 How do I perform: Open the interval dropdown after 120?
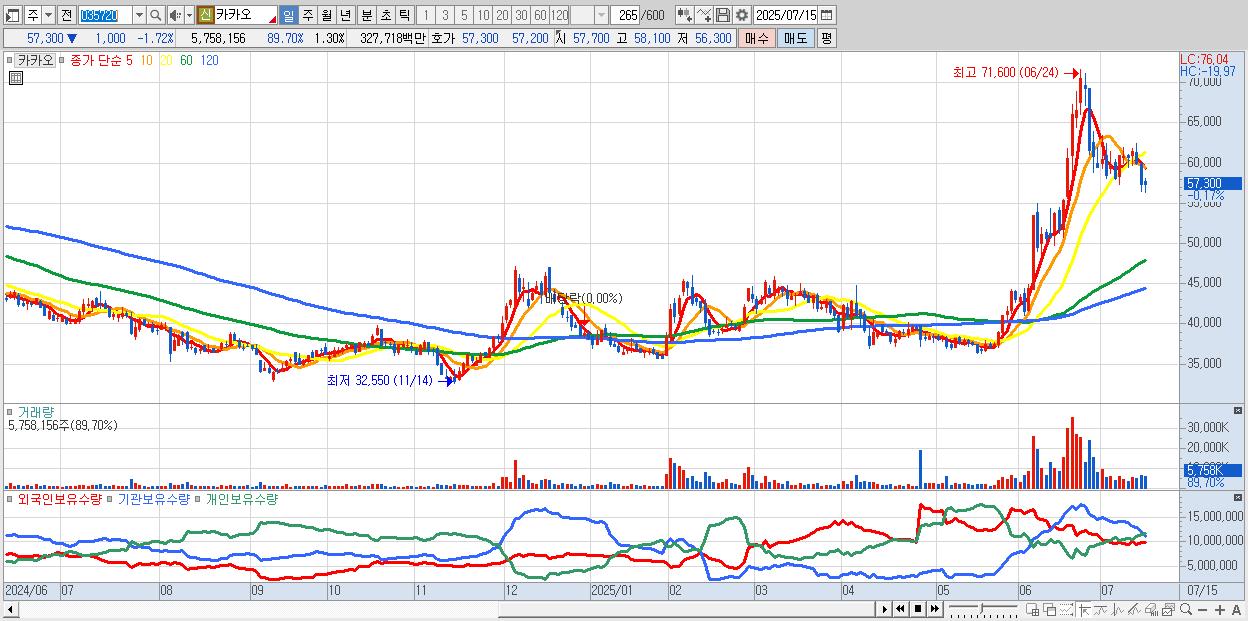[602, 16]
